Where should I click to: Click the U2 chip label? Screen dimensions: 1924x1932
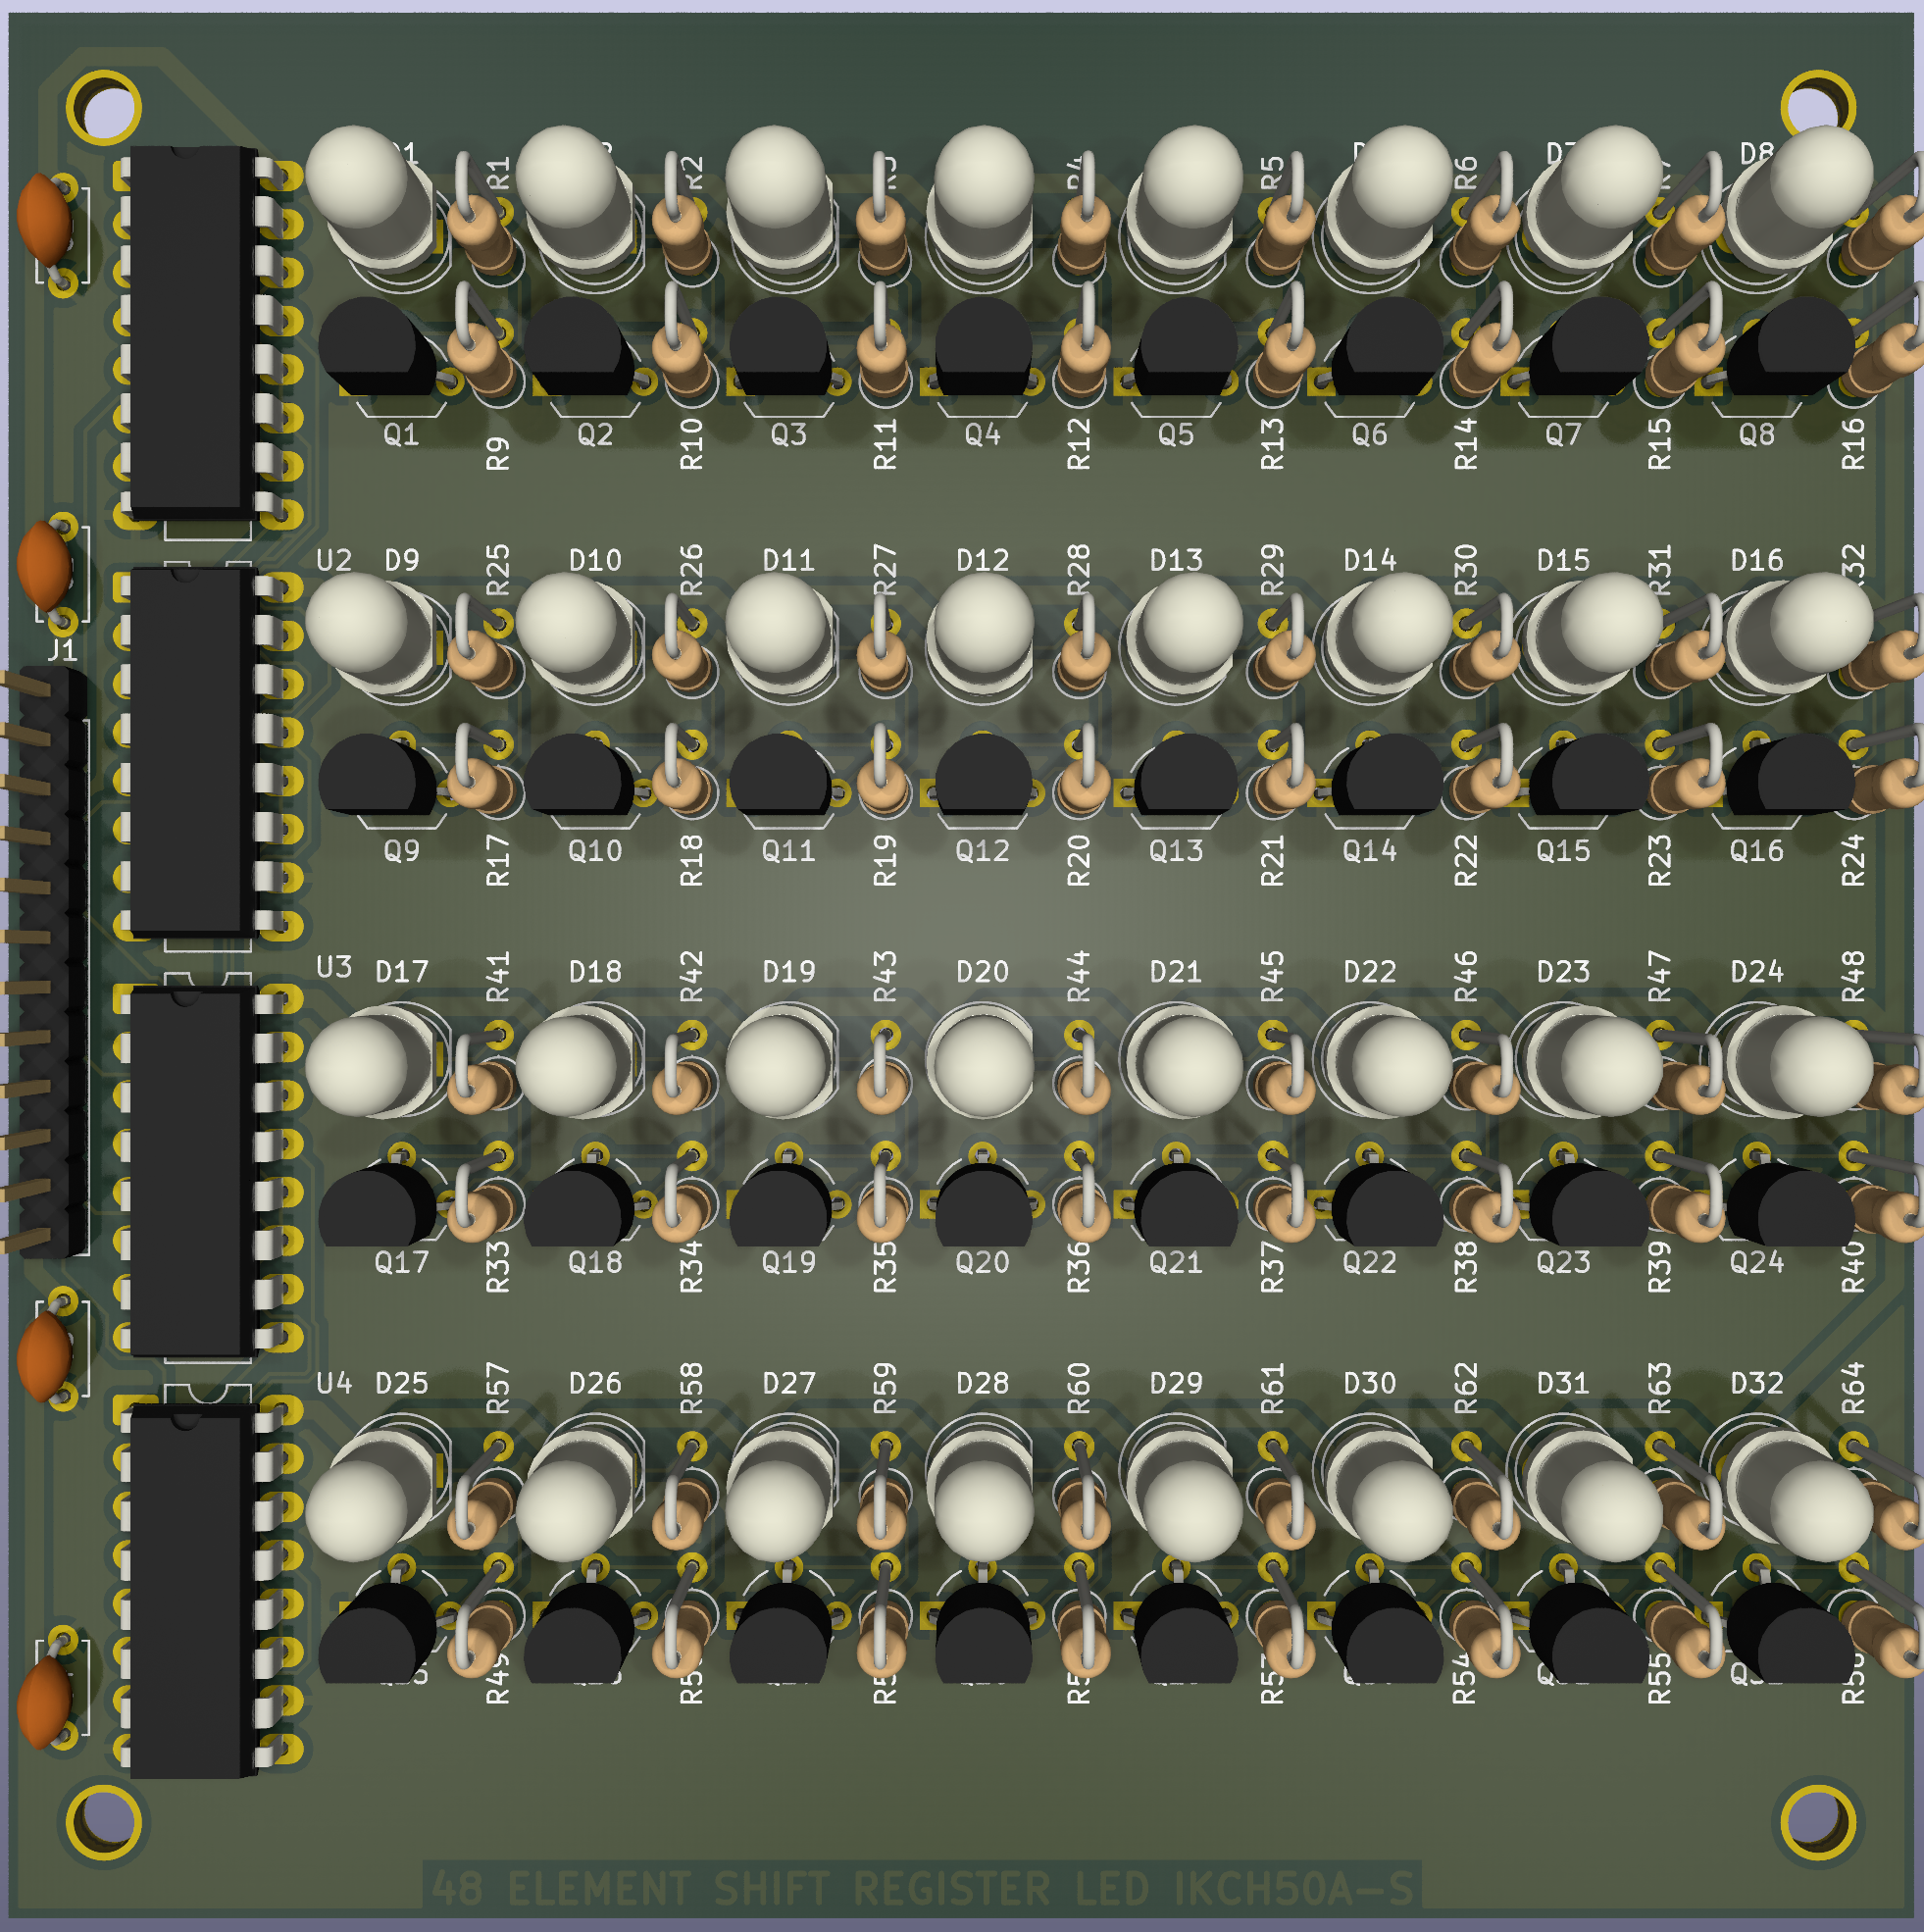[334, 560]
